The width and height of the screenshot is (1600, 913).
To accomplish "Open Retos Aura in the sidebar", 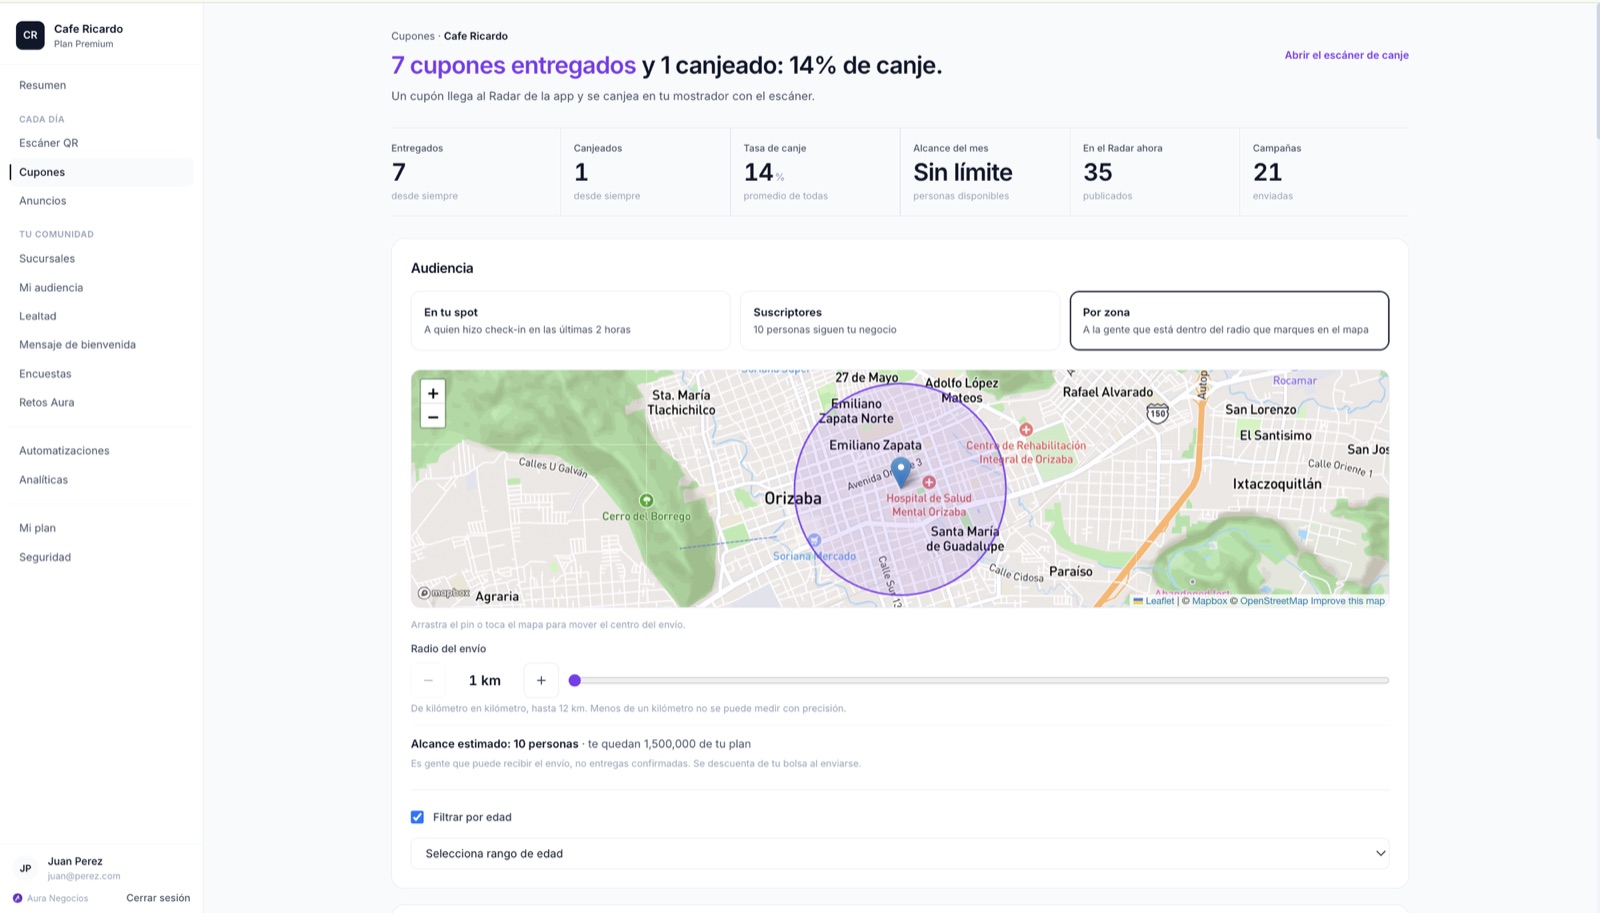I will tap(47, 402).
